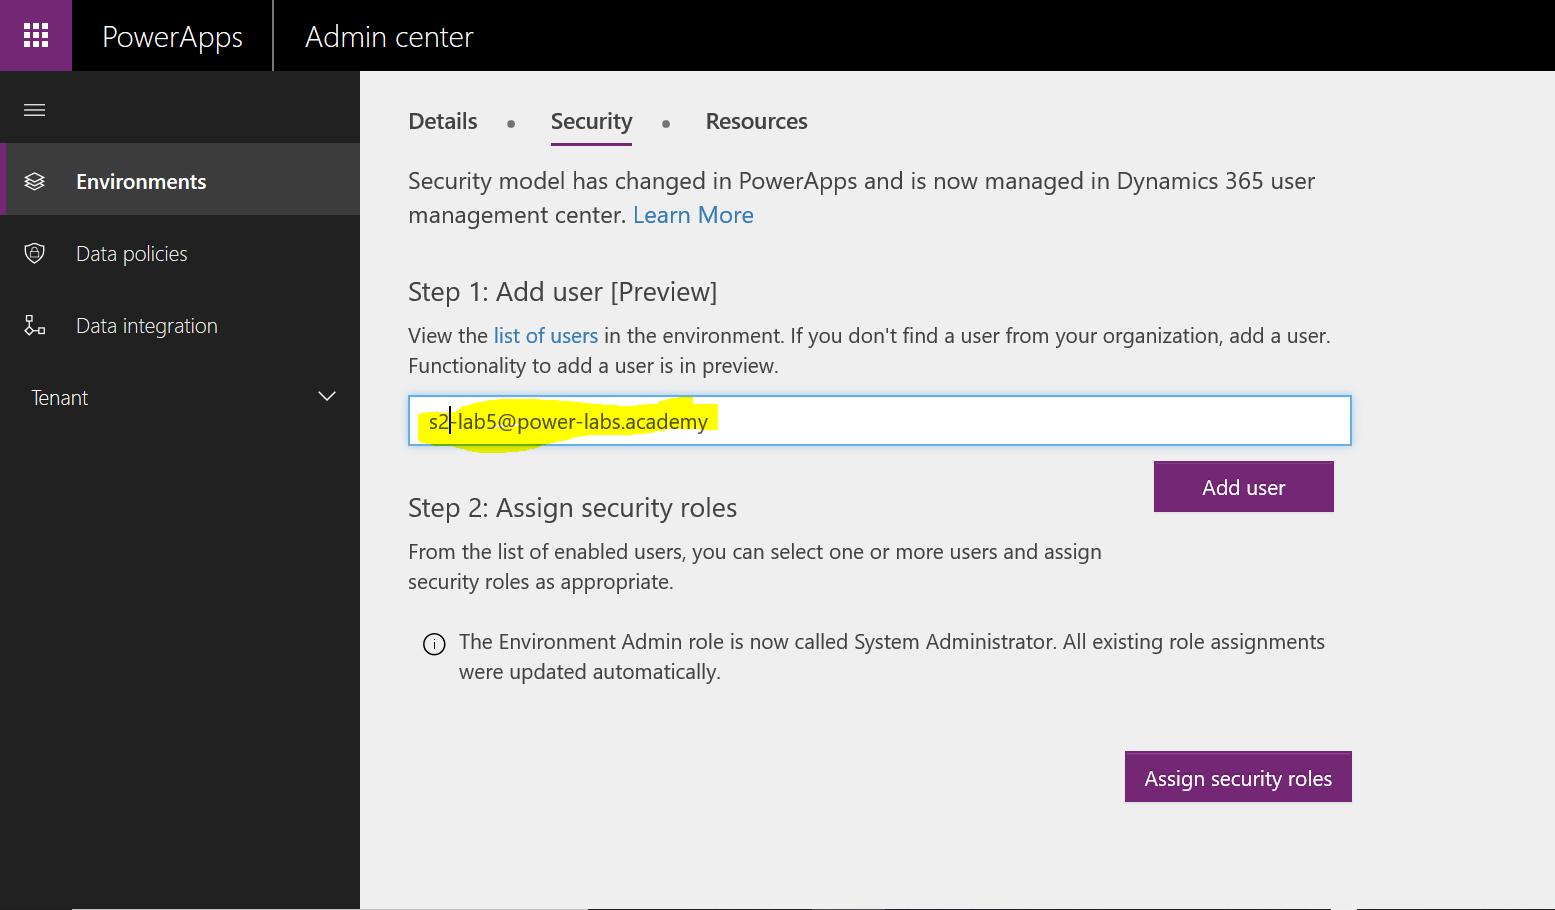
Task: Click the info icon beside Environment Admin note
Action: [434, 644]
